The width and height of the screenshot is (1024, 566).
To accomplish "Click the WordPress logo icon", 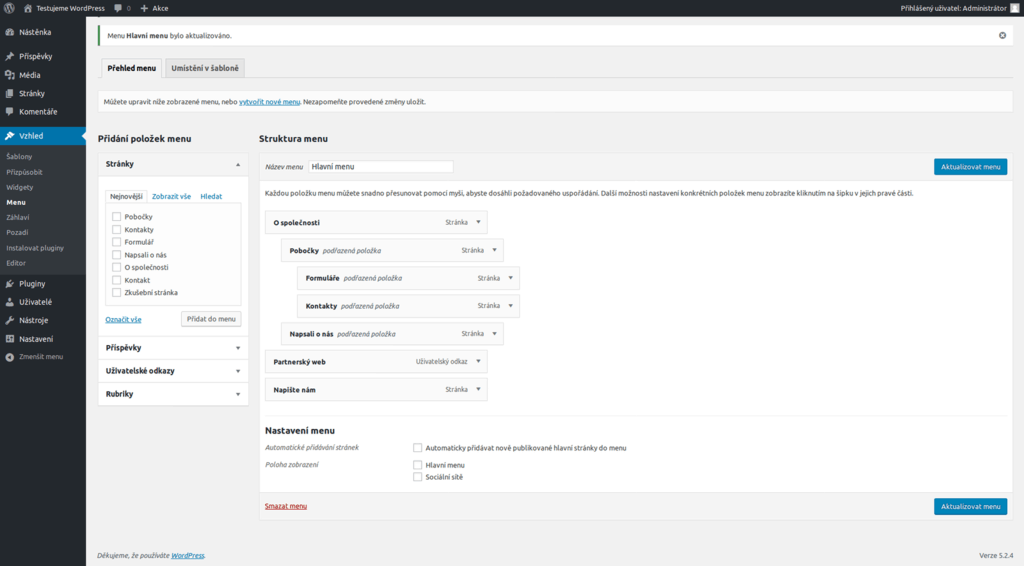I will pyautogui.click(x=10, y=8).
